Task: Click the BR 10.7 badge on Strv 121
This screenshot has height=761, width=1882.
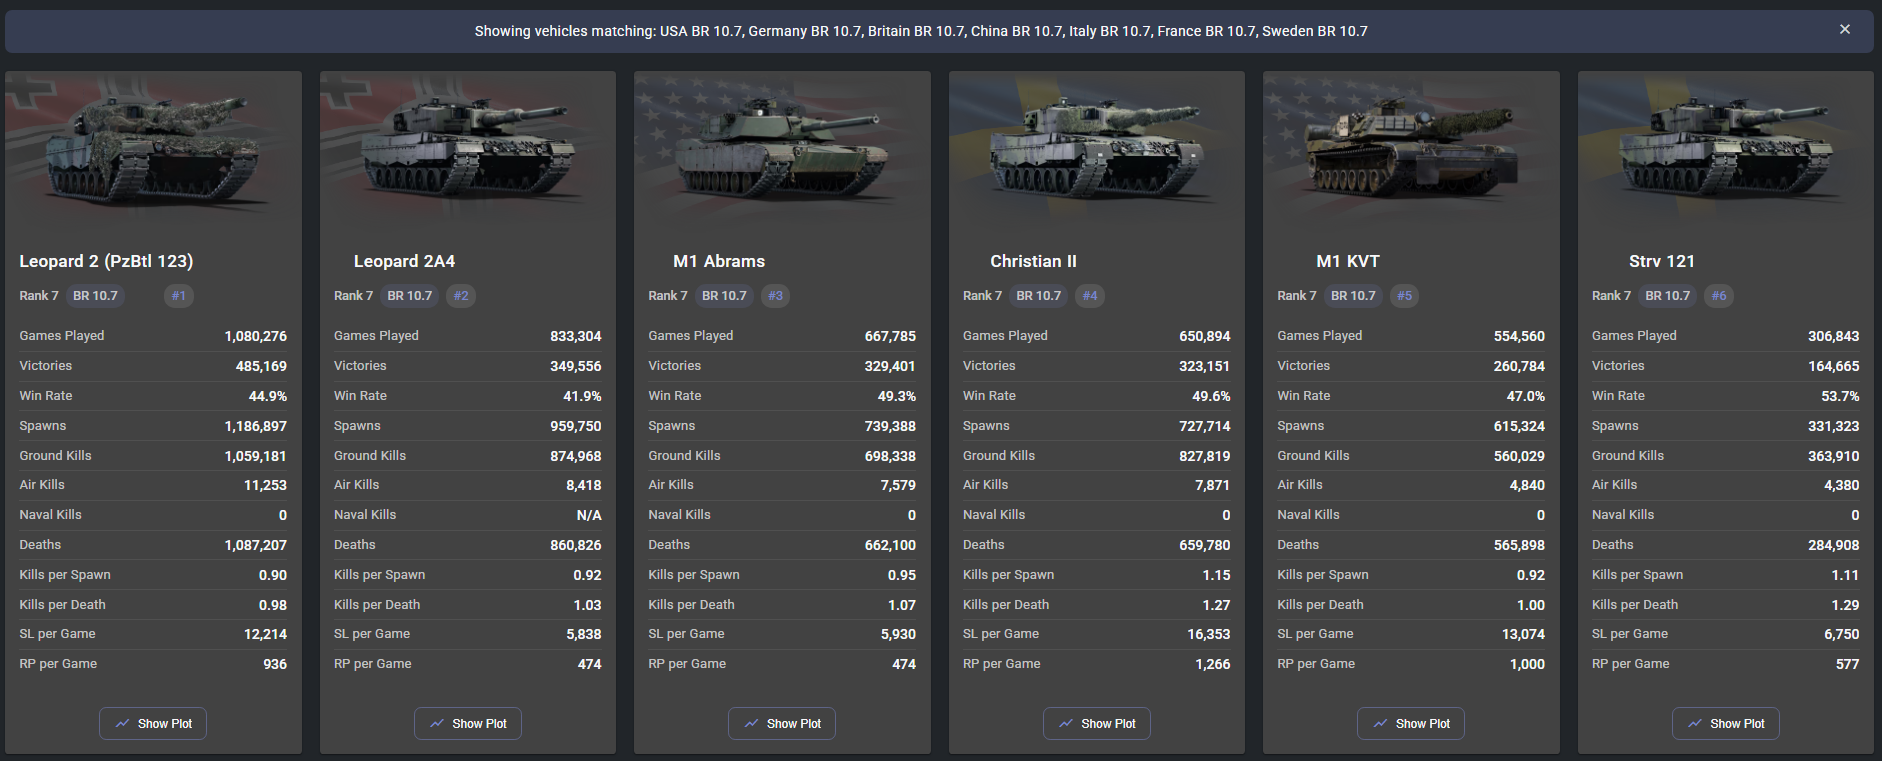Action: [1667, 296]
